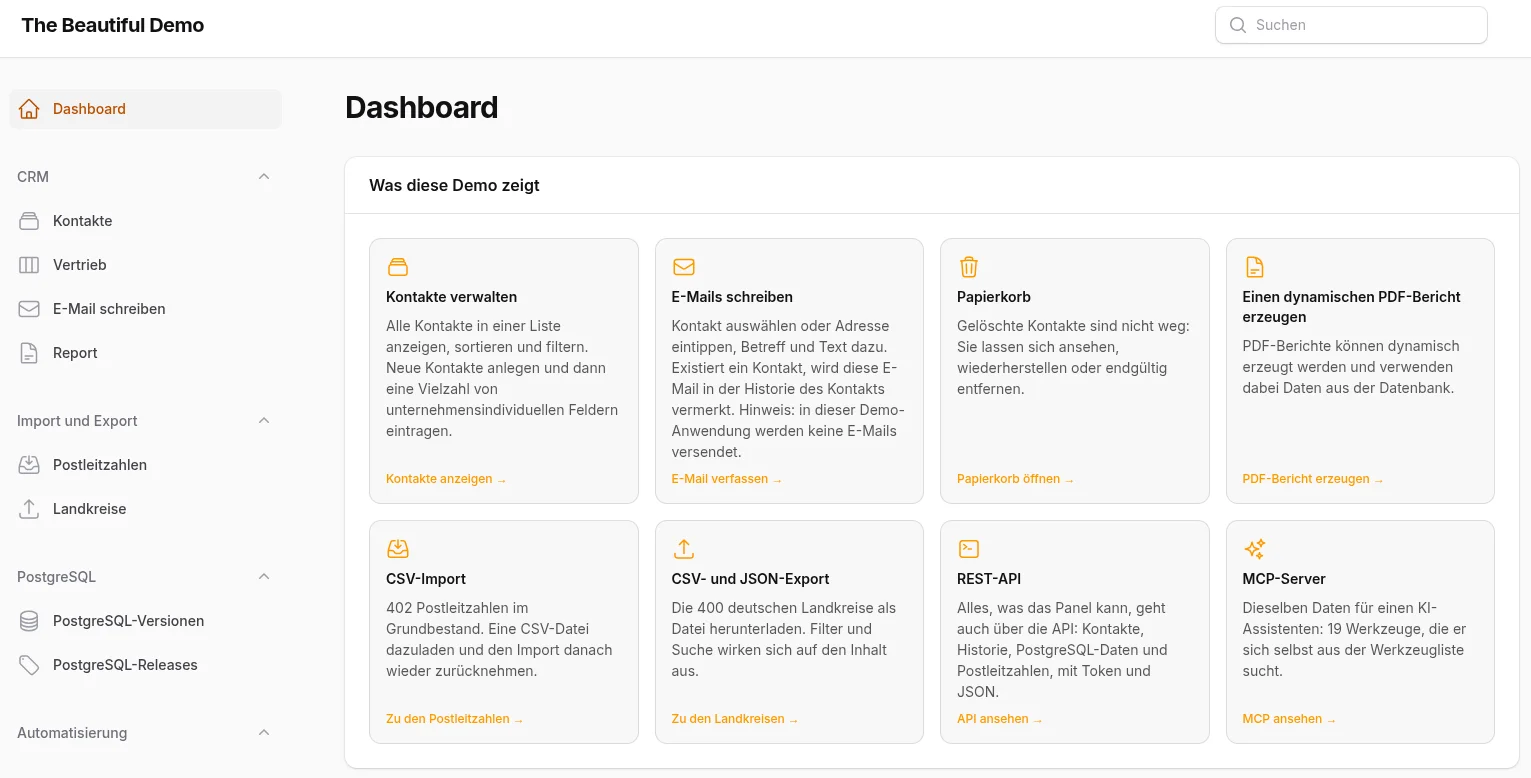The height and width of the screenshot is (778, 1531).
Task: Click the sparkles icon on MCP-Server card
Action: click(1254, 549)
